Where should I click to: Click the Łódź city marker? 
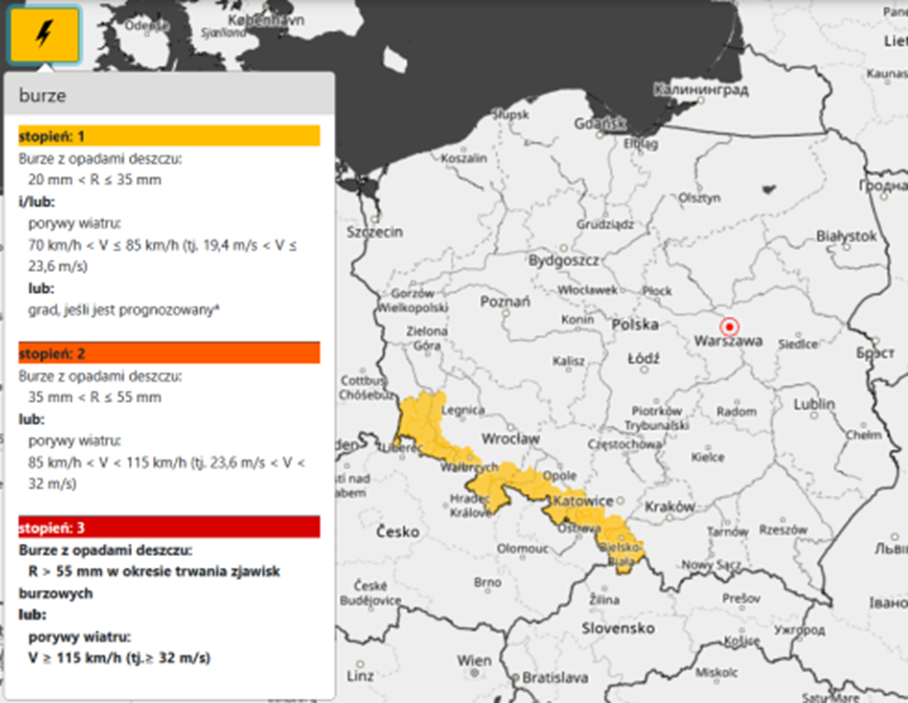644,369
